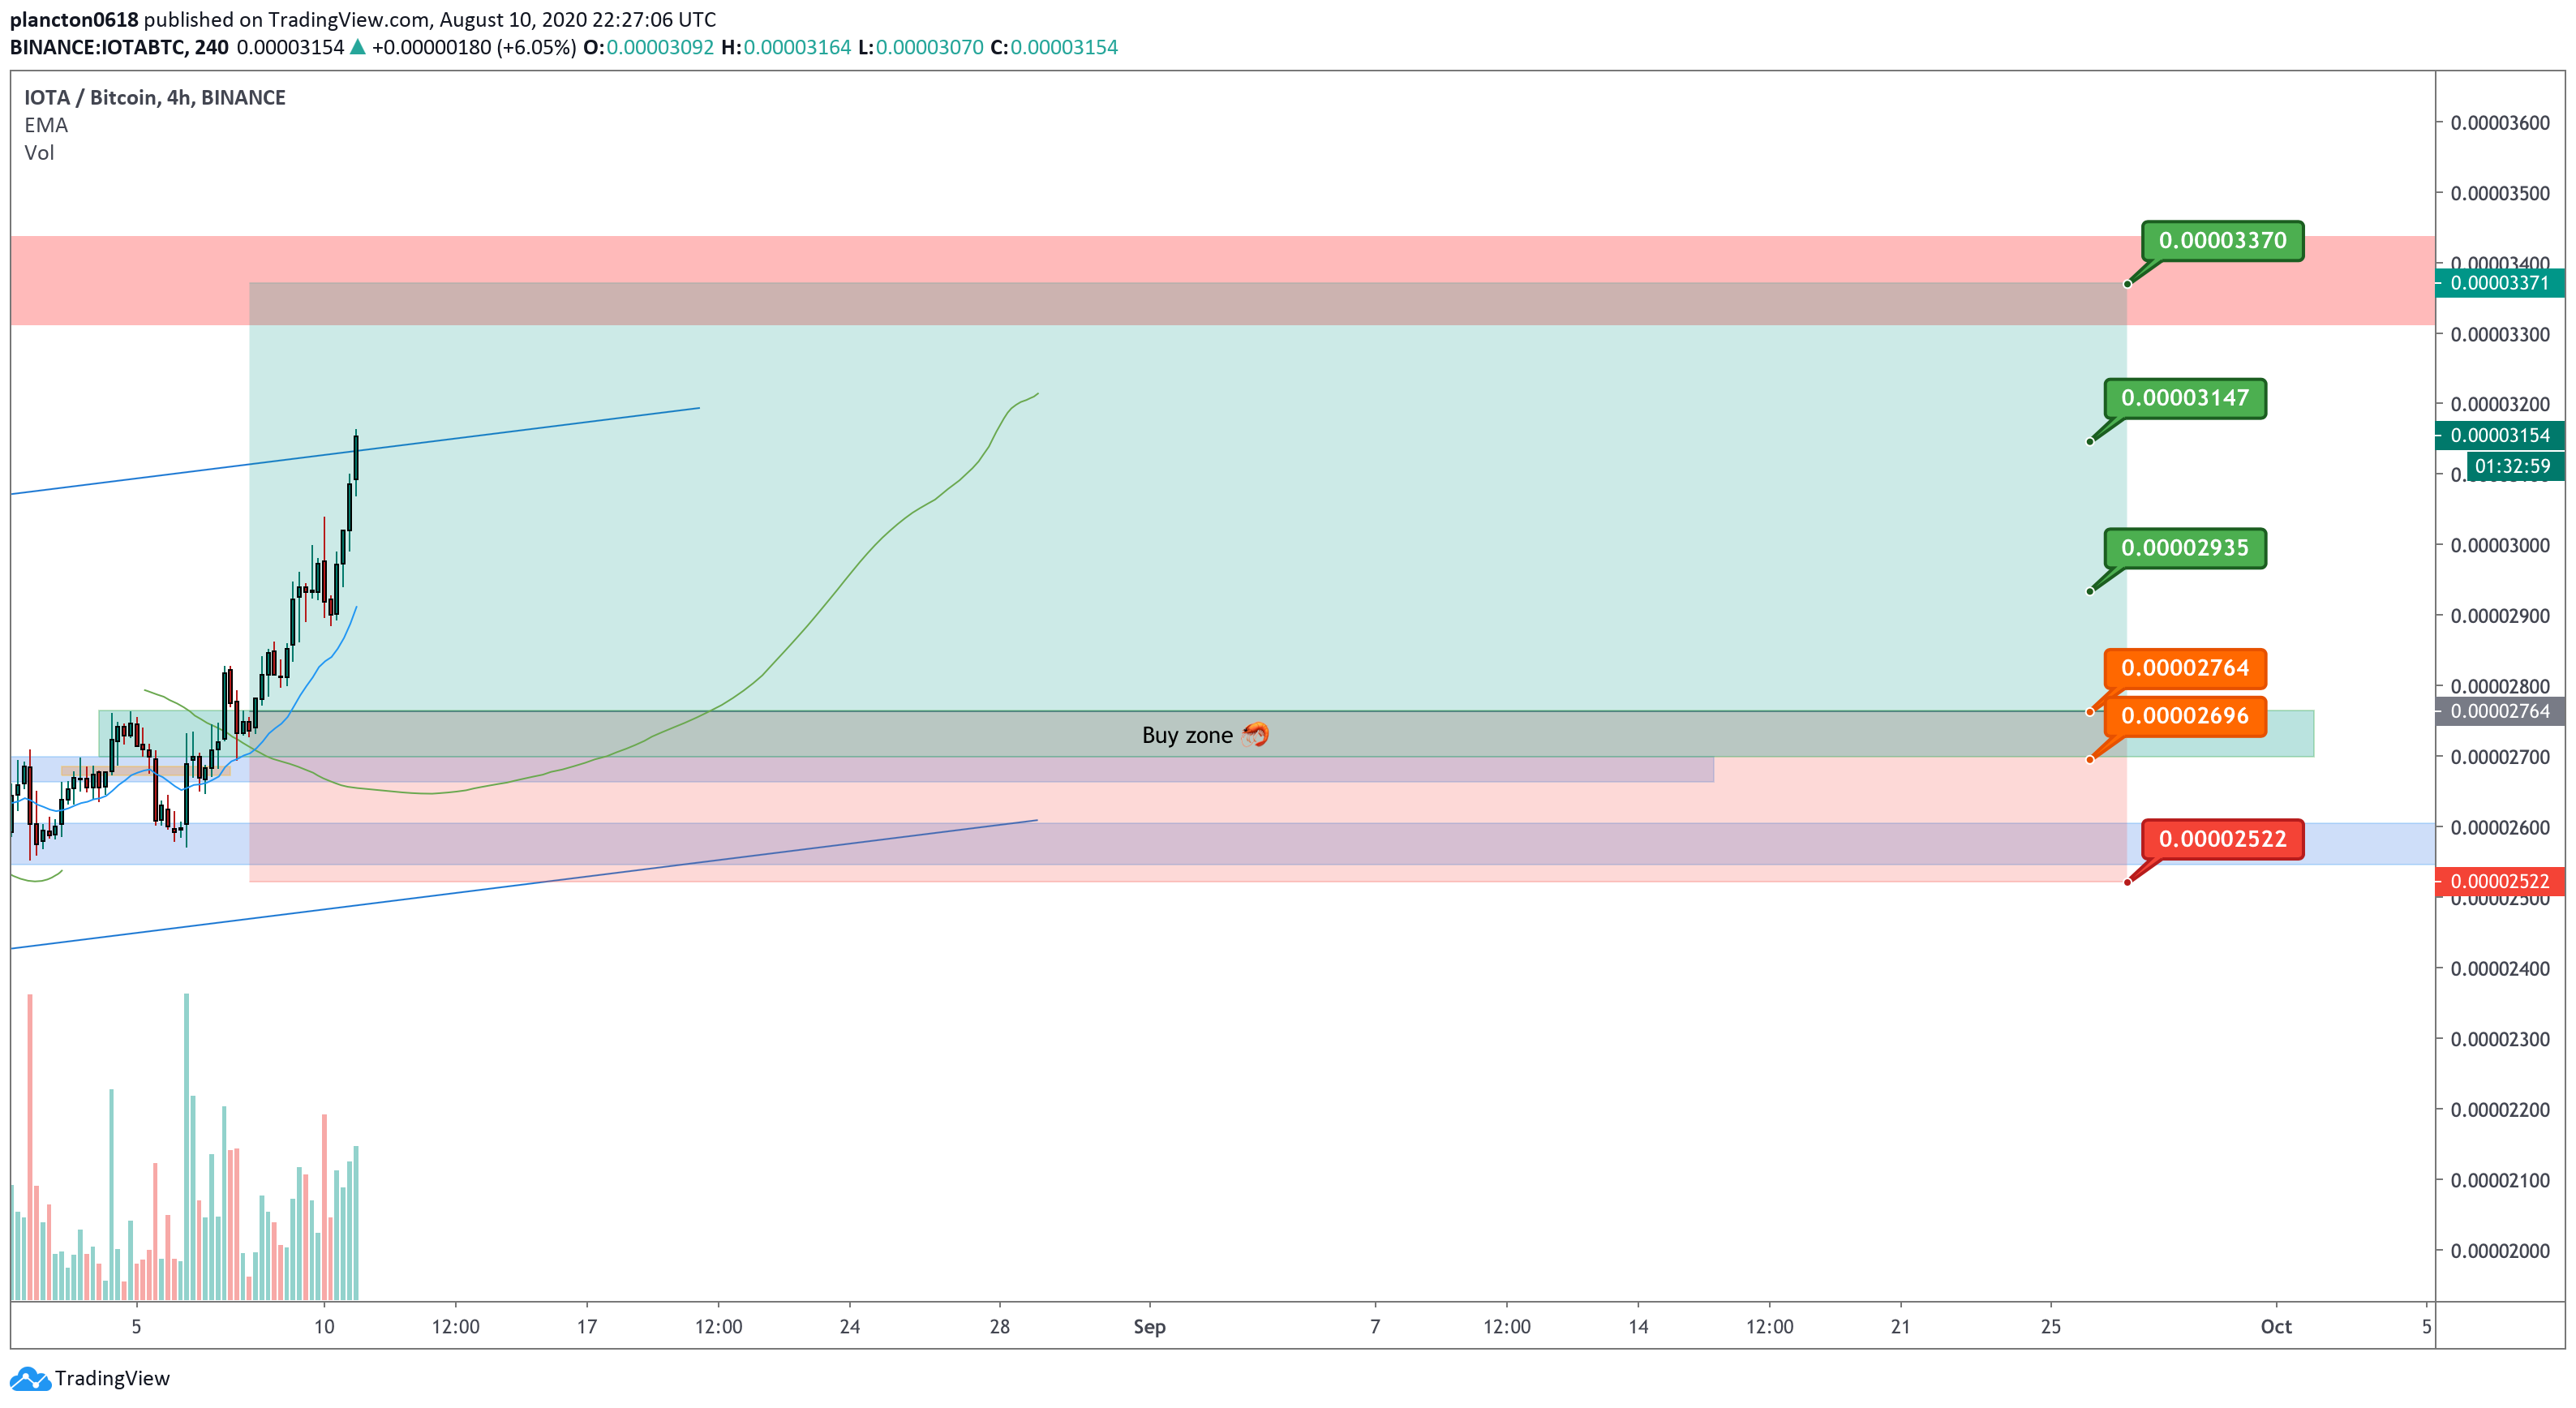Click the shrimp emoji next to Buy zone

[1255, 735]
